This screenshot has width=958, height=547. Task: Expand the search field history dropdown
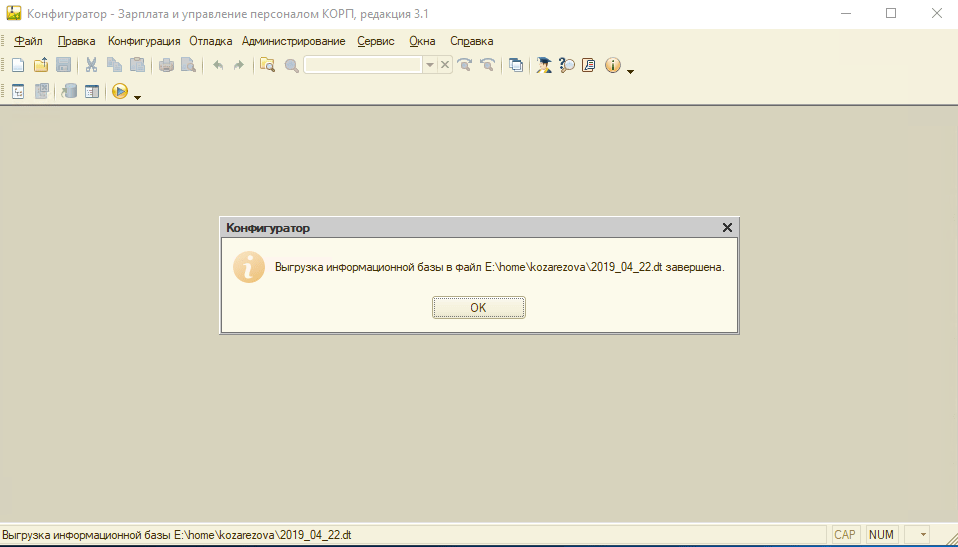tap(430, 65)
